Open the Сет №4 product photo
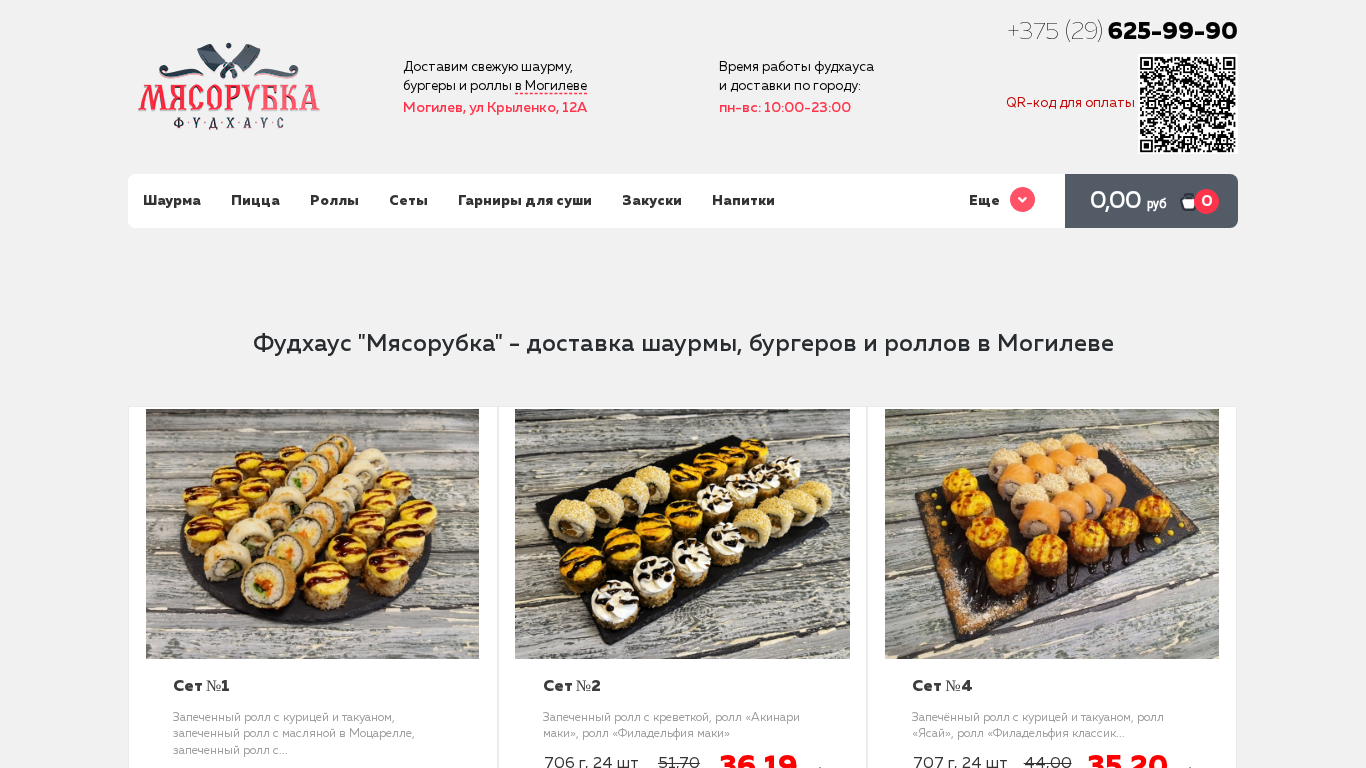Screen dimensions: 1366x768 pos(1052,534)
